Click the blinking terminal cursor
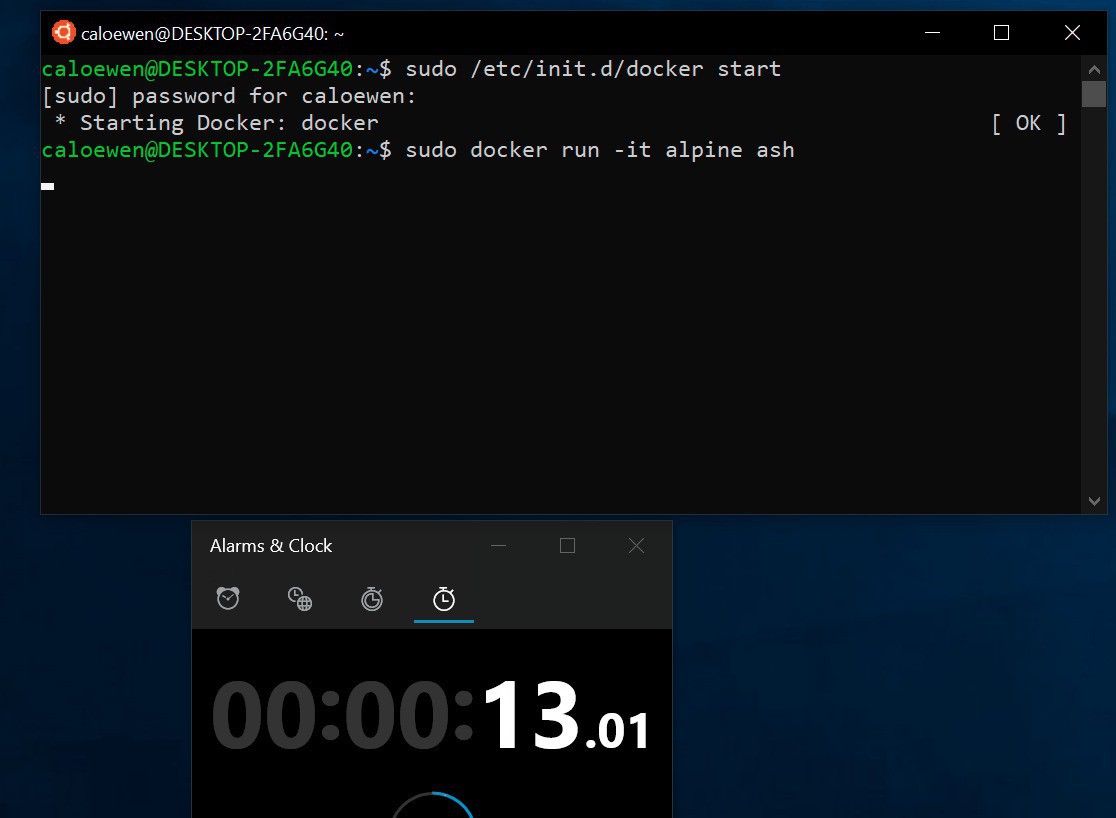Viewport: 1116px width, 818px height. tap(48, 187)
